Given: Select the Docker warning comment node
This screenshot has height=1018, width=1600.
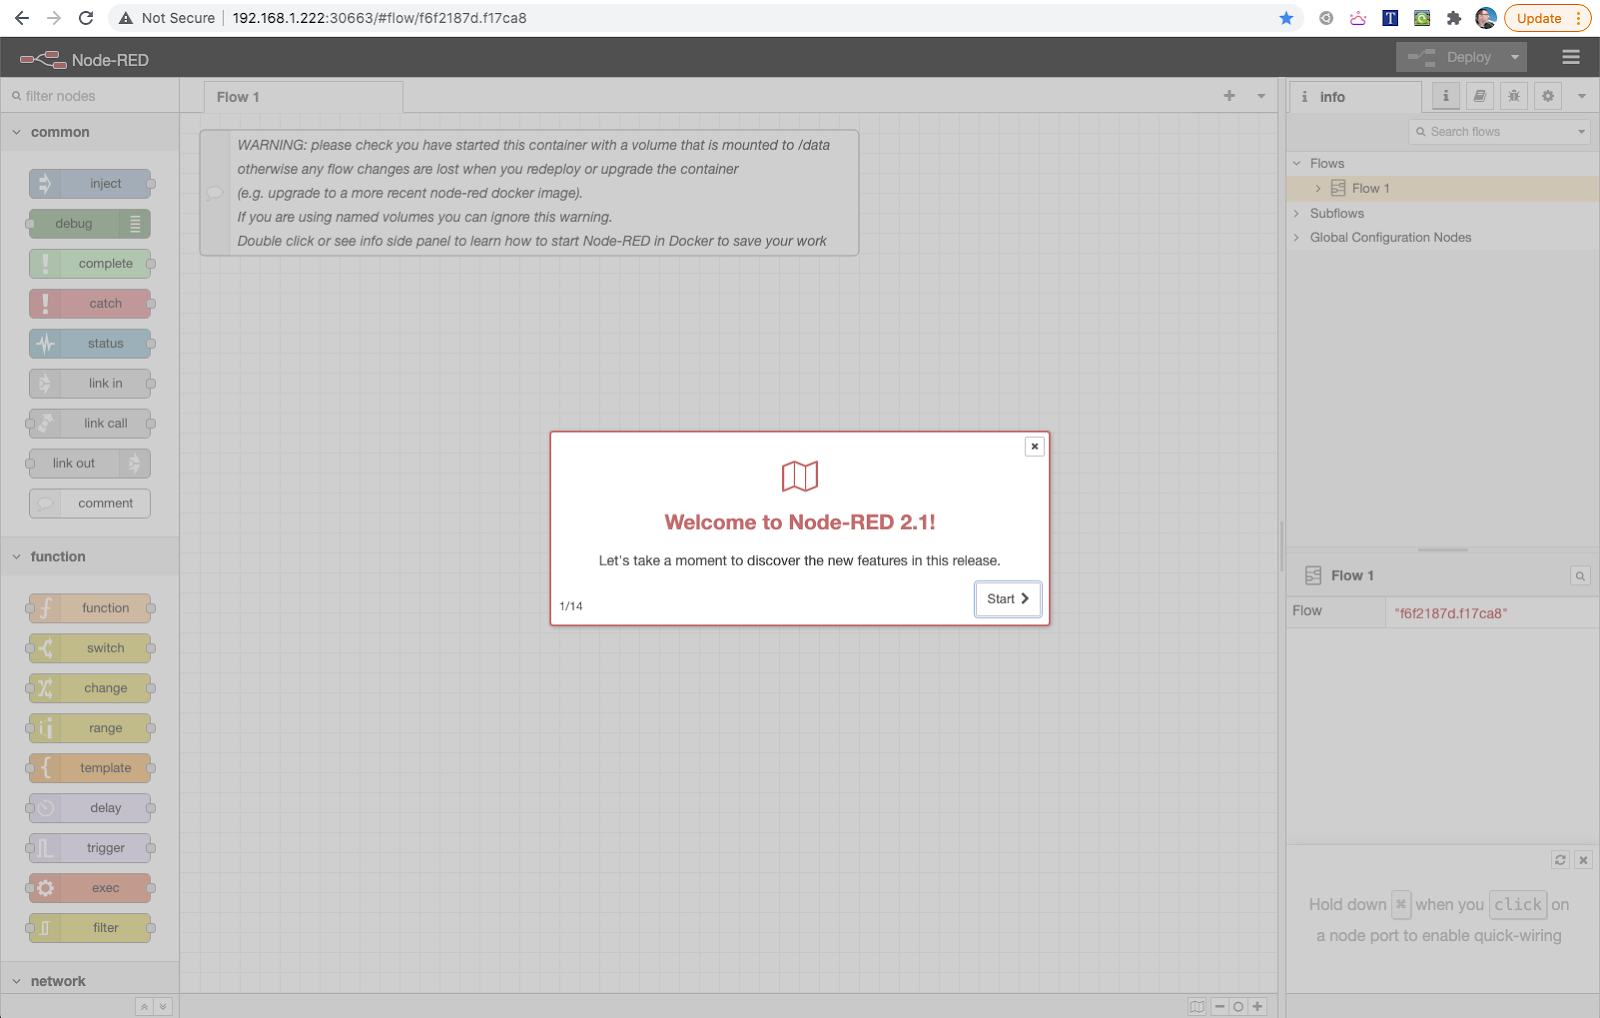Looking at the screenshot, I should (529, 193).
